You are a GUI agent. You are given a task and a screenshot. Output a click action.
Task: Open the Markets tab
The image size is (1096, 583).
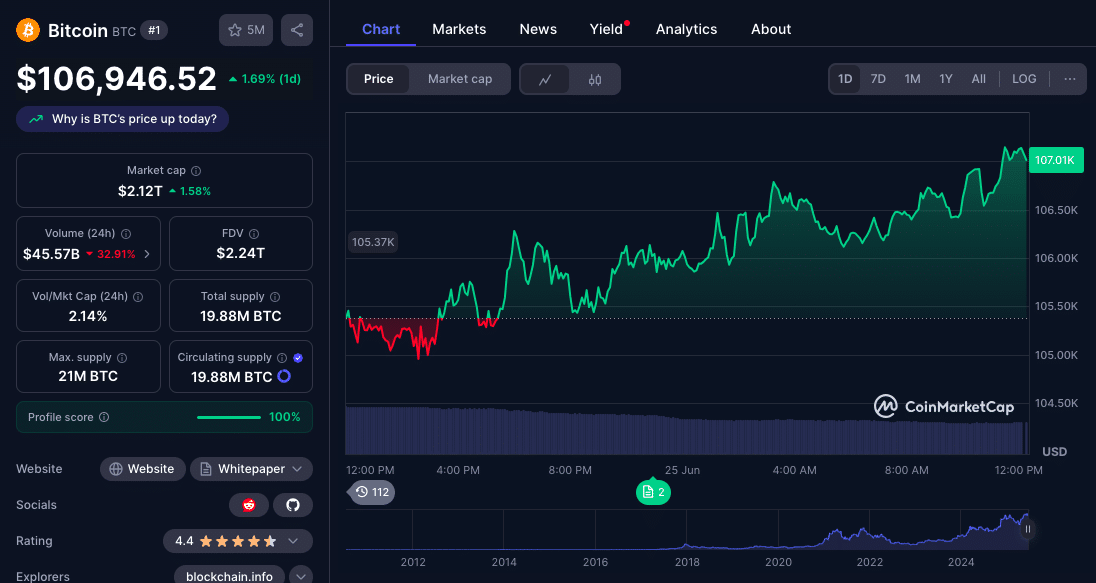click(459, 29)
